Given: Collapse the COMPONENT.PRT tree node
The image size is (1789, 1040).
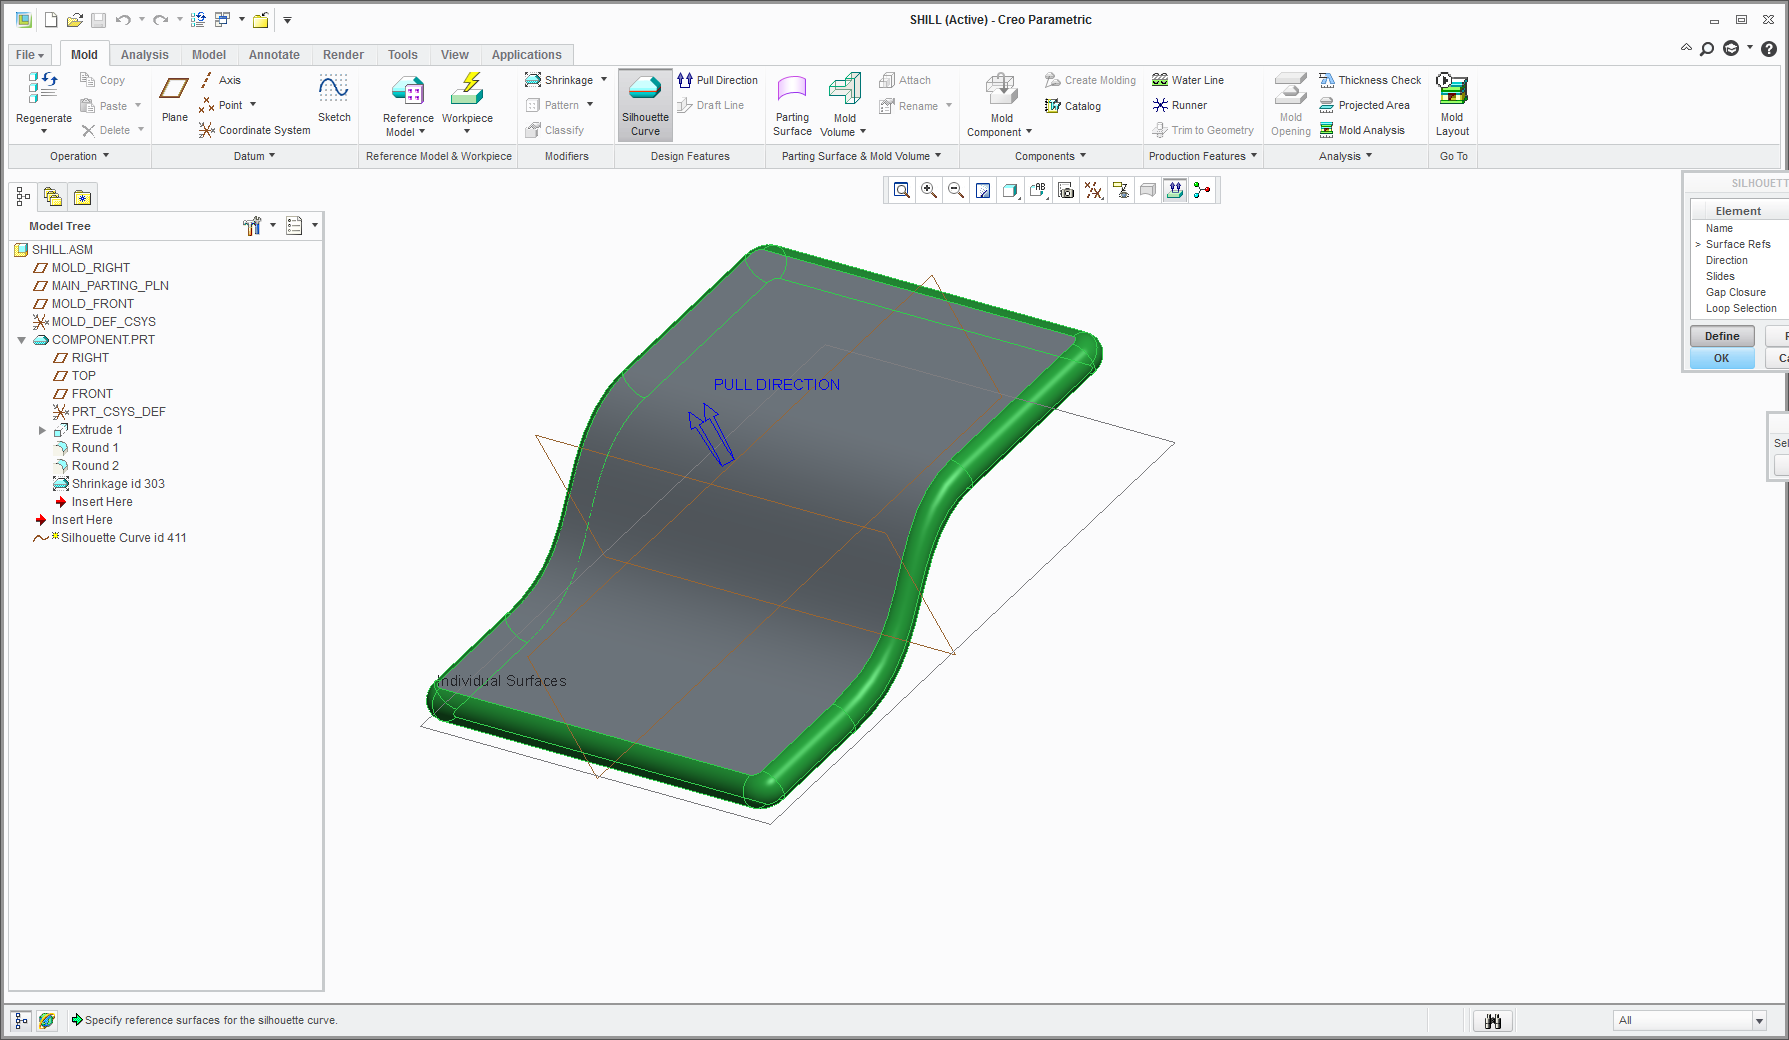Looking at the screenshot, I should tap(22, 340).
